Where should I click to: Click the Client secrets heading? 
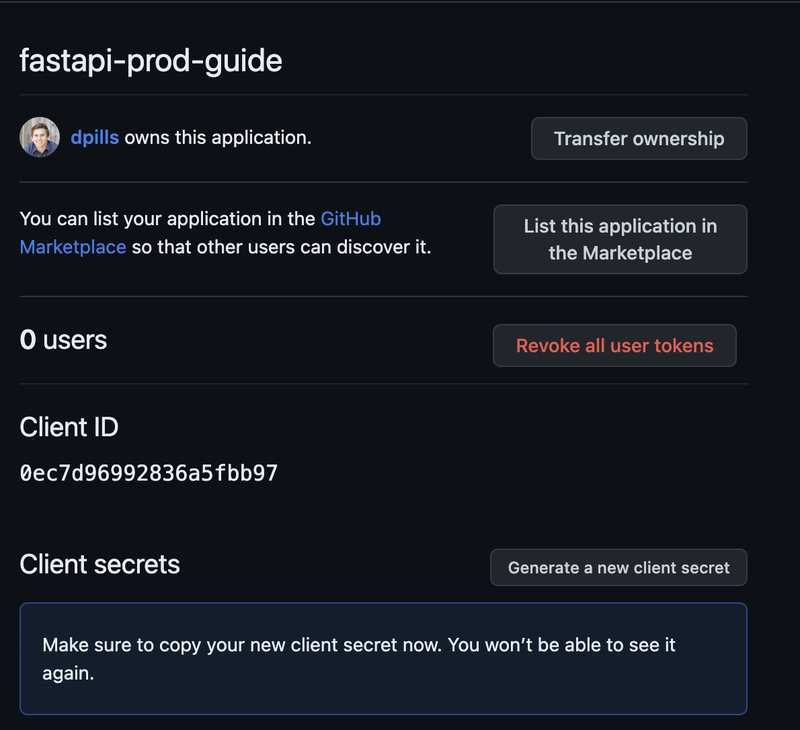[x=99, y=564]
